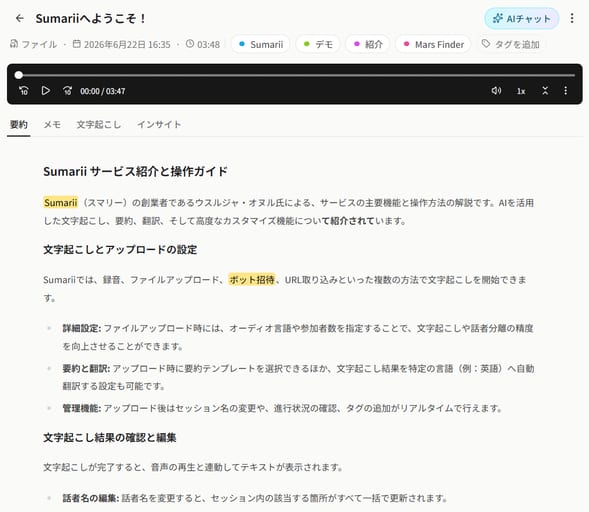Open the AIチャット button
589x512 pixels.
point(521,18)
